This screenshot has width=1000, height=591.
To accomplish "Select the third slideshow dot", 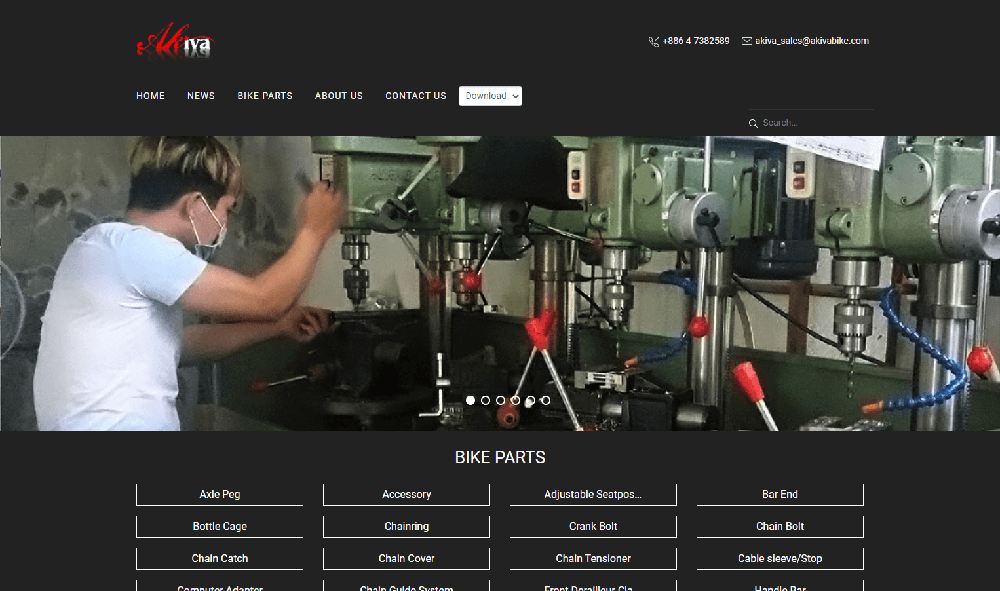I will pyautogui.click(x=501, y=400).
